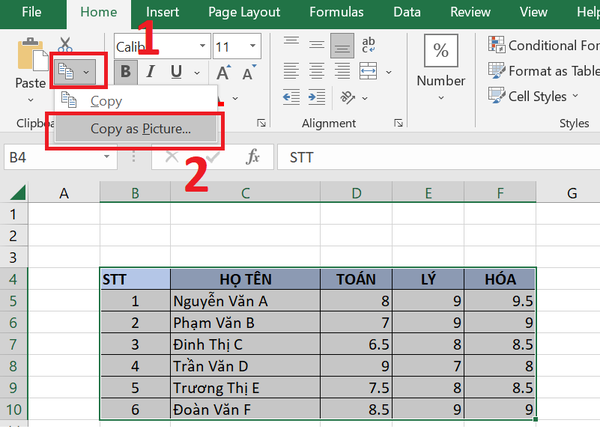Click Increase Font Size icon
Viewport: 600px width, 429px height.
(x=223, y=72)
